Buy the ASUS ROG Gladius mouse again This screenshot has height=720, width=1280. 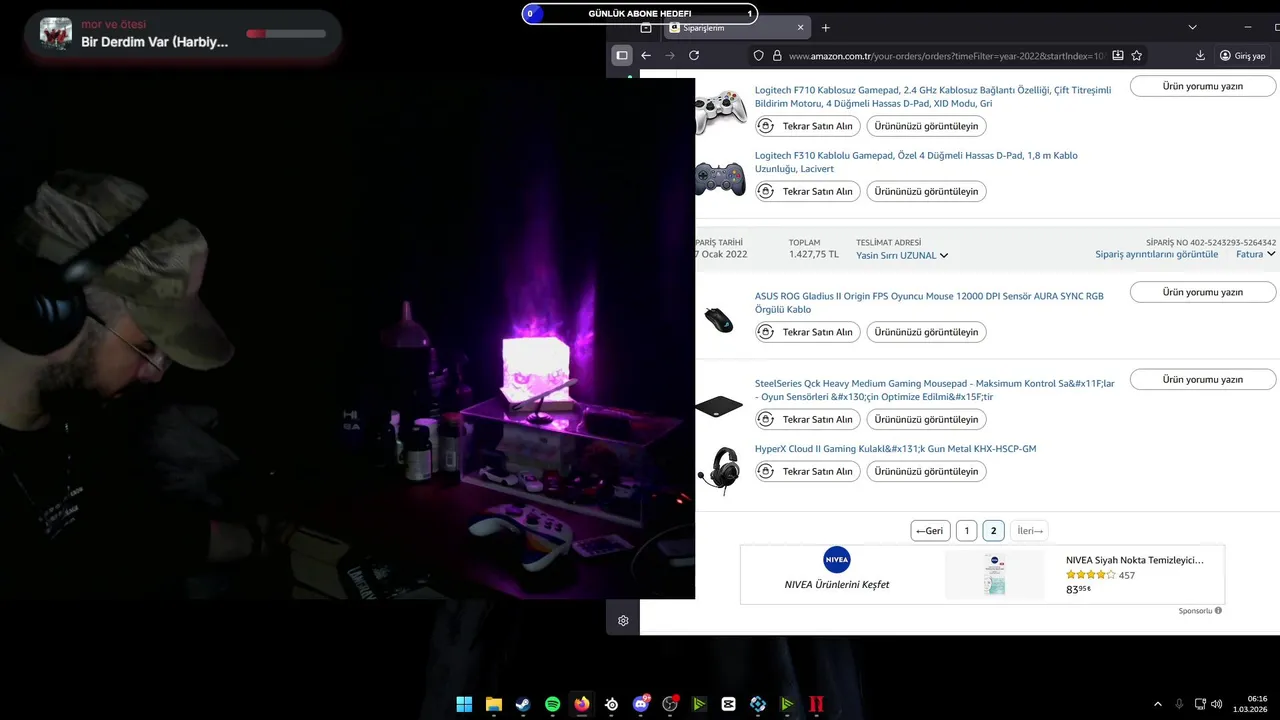pos(808,332)
